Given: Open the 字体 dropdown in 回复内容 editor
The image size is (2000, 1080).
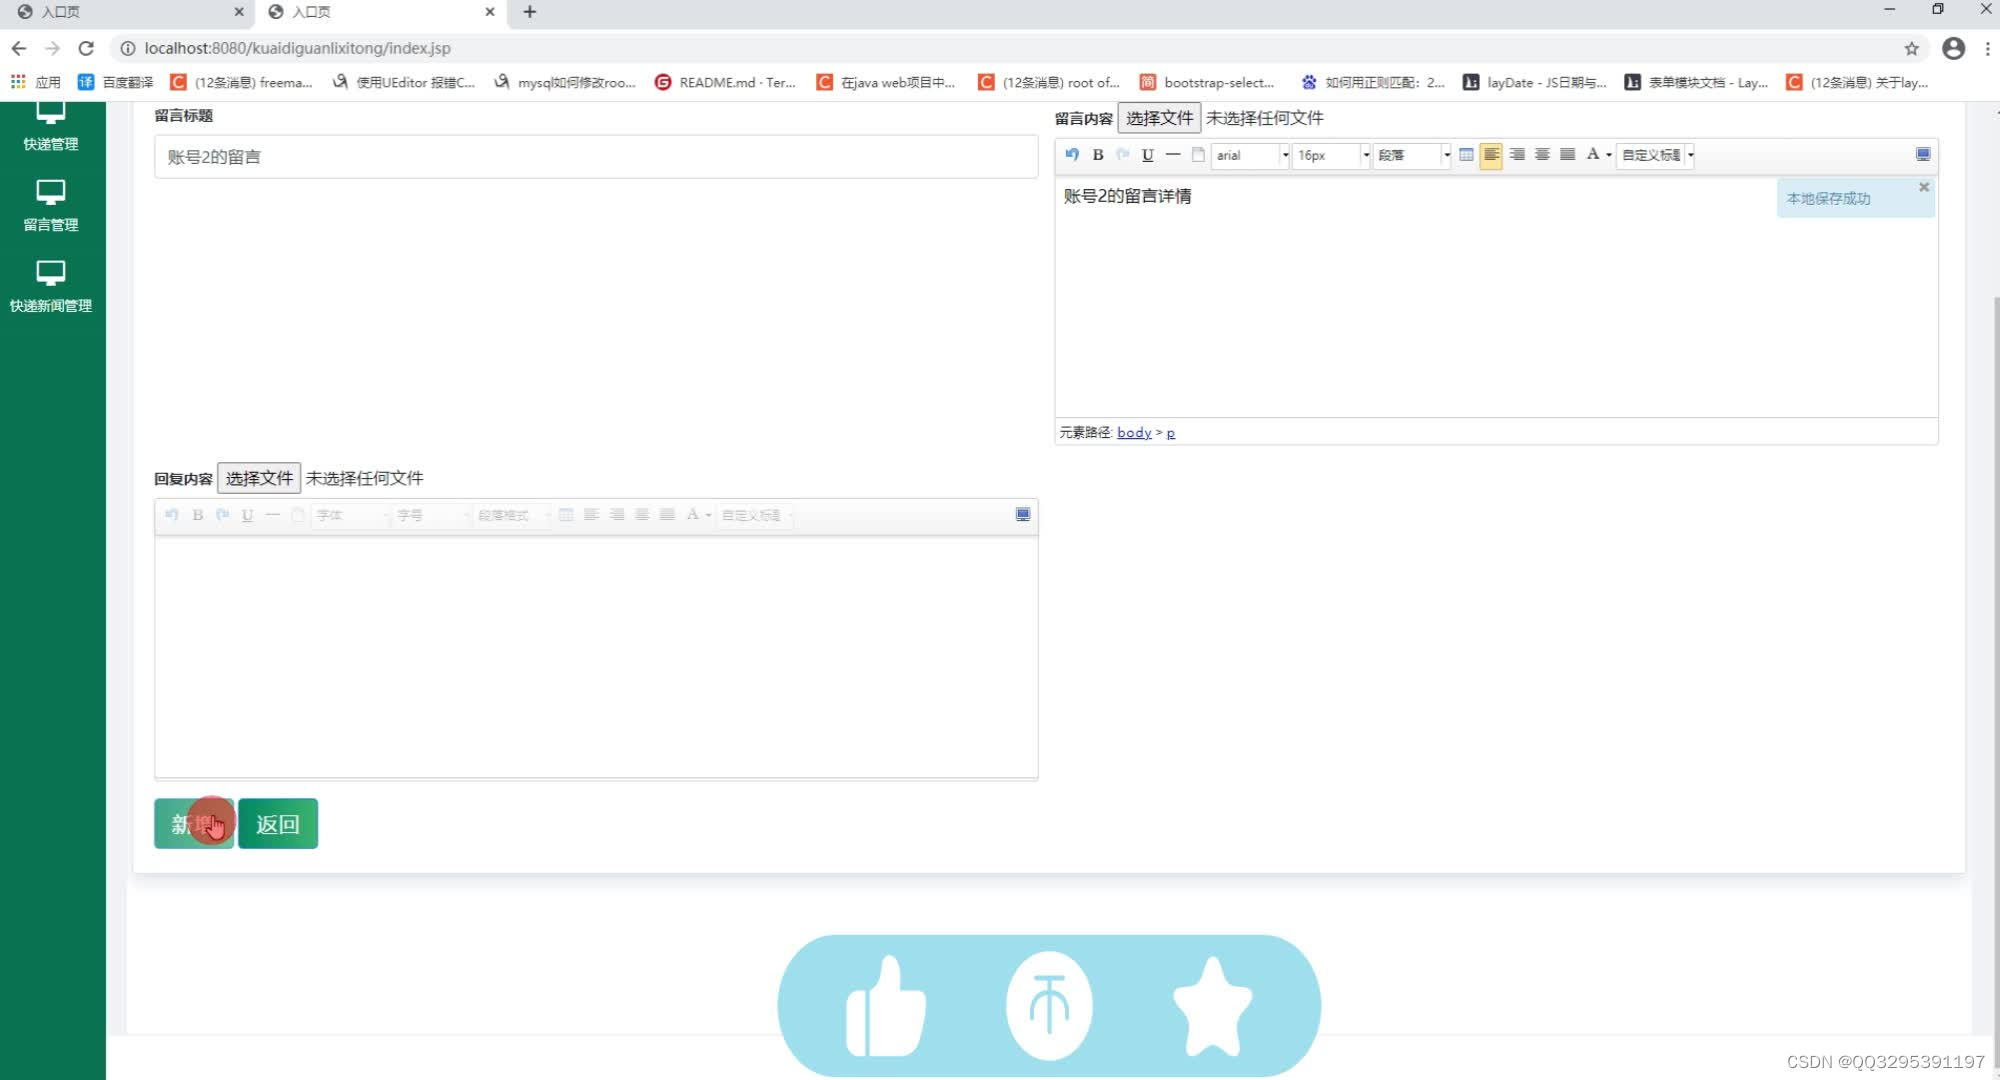Looking at the screenshot, I should [351, 515].
